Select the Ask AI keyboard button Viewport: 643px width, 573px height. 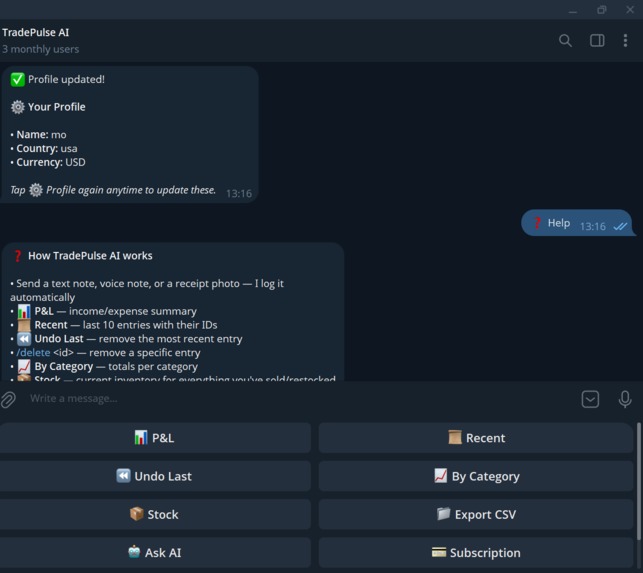pos(155,552)
